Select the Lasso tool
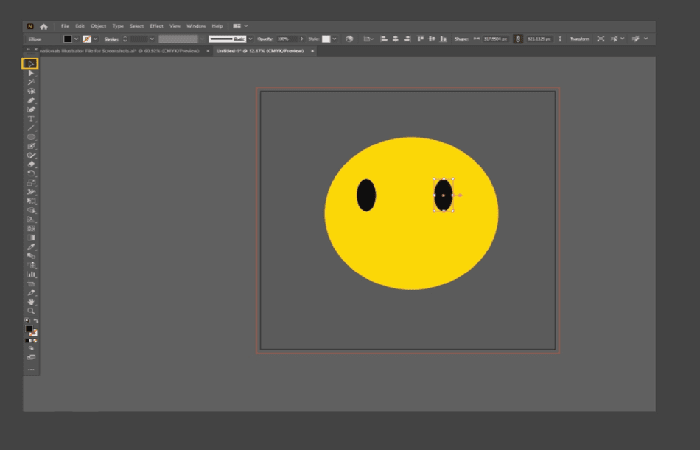700x450 pixels. tap(31, 91)
